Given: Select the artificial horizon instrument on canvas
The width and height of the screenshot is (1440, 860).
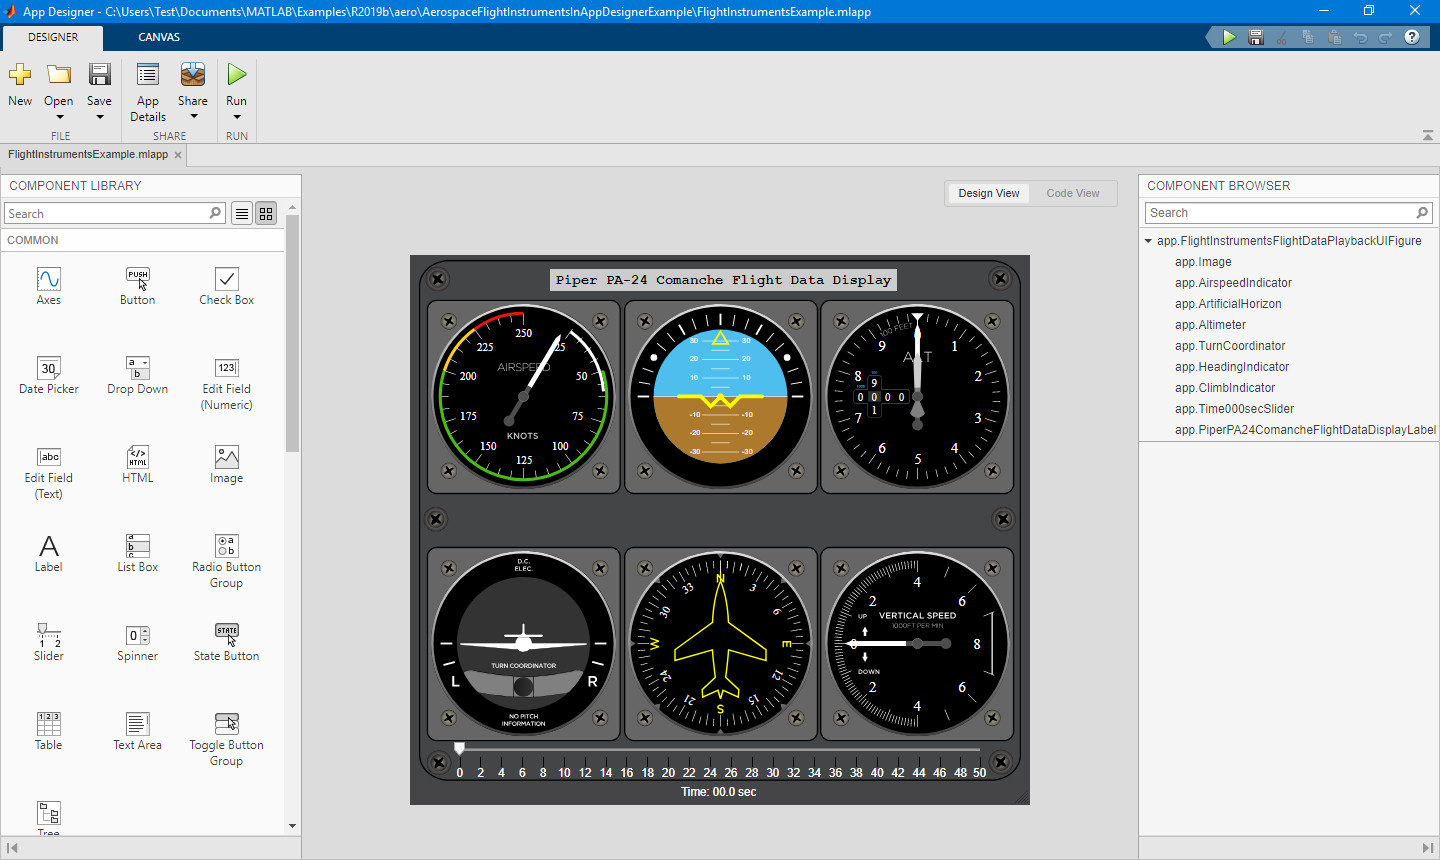Looking at the screenshot, I should click(720, 397).
